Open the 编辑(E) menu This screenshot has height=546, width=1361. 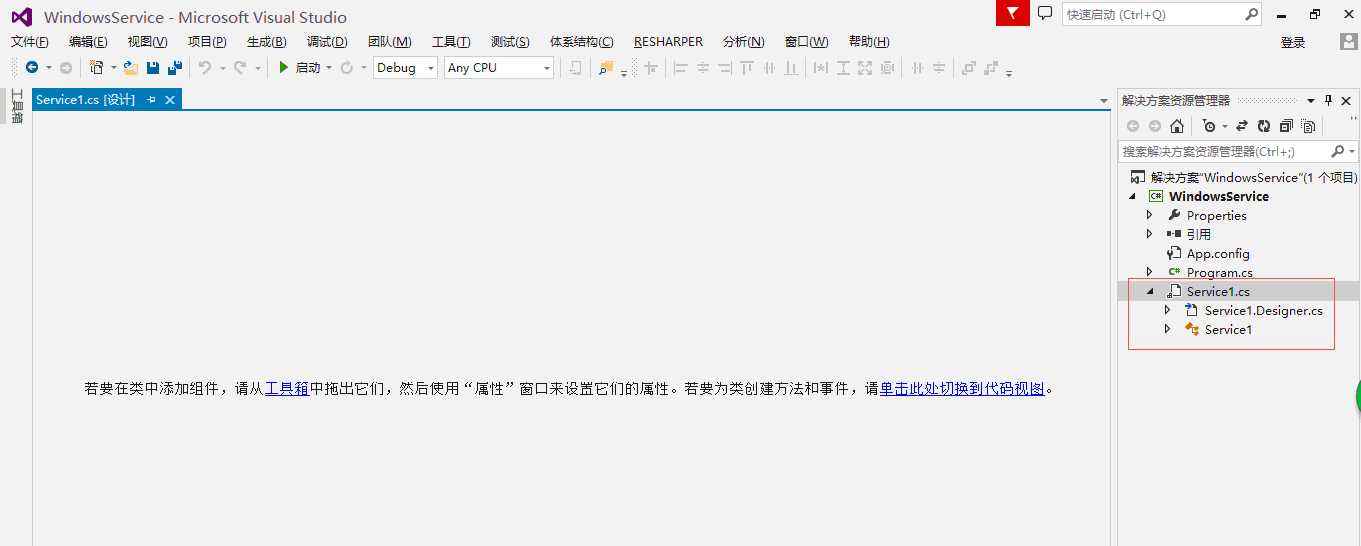(x=88, y=41)
